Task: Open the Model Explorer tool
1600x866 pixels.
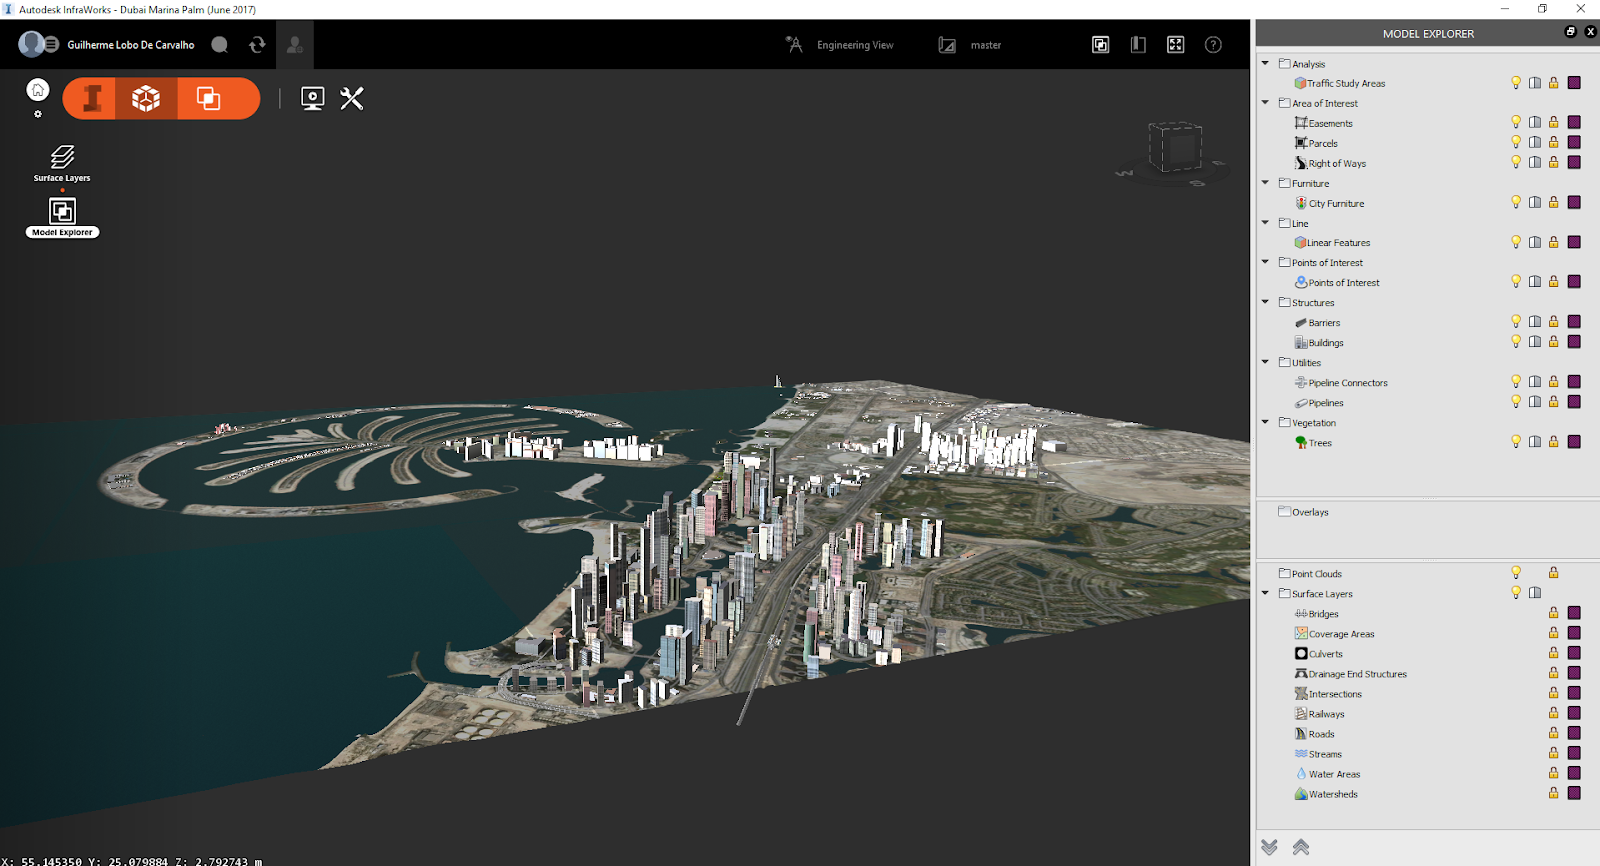Action: click(x=62, y=212)
